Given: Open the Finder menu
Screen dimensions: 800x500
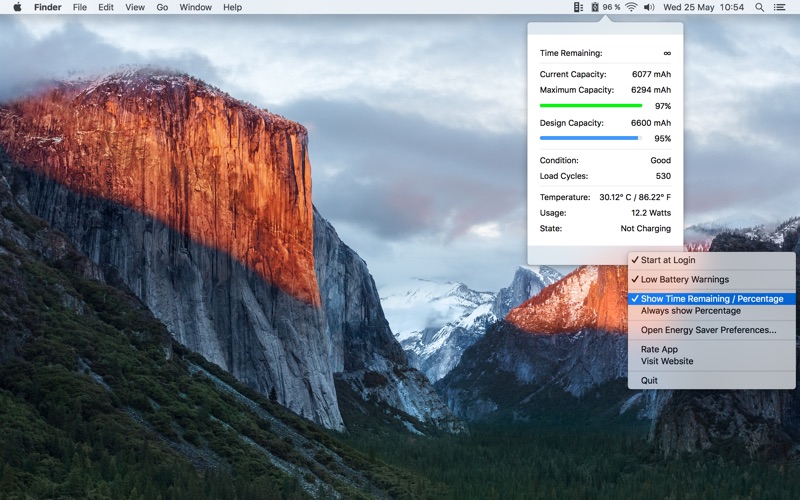Looking at the screenshot, I should pyautogui.click(x=47, y=7).
